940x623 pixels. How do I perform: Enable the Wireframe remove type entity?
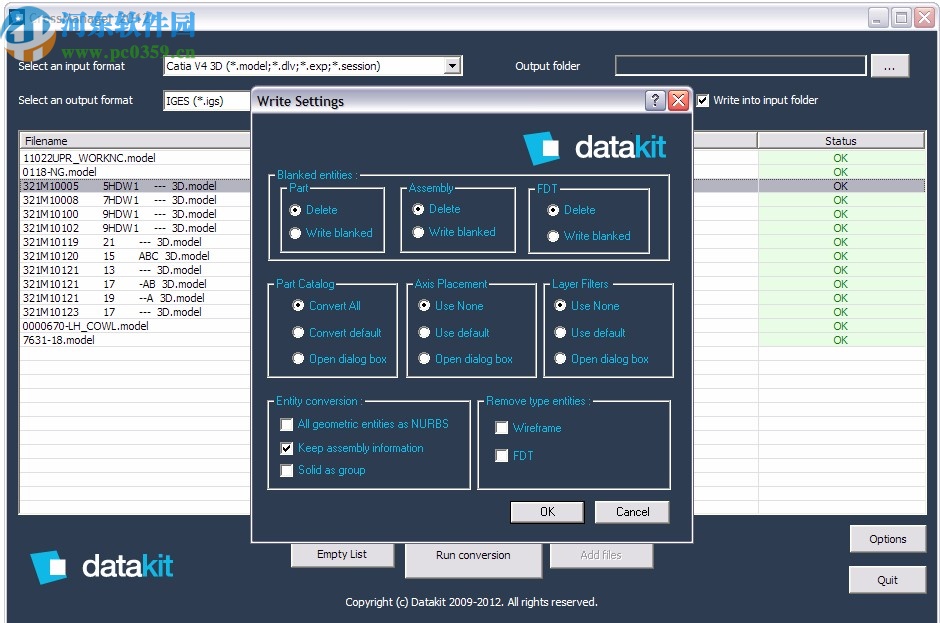[501, 427]
